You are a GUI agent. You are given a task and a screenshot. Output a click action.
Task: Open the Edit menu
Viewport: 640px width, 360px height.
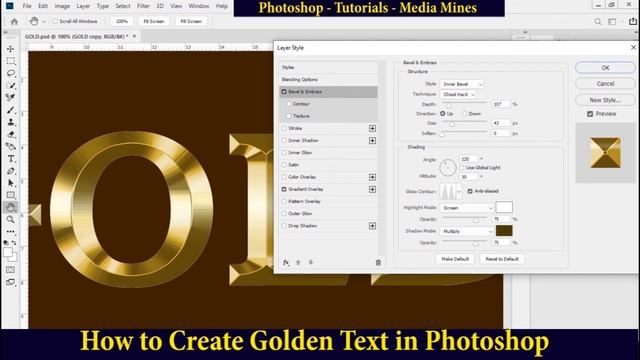tap(43, 6)
